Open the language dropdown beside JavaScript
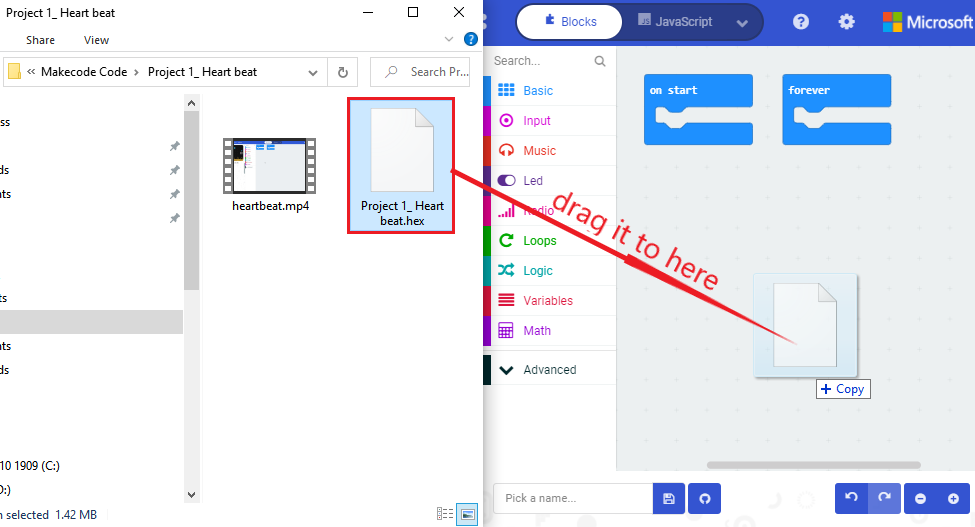Viewport: 975px width, 527px height. 742,23
